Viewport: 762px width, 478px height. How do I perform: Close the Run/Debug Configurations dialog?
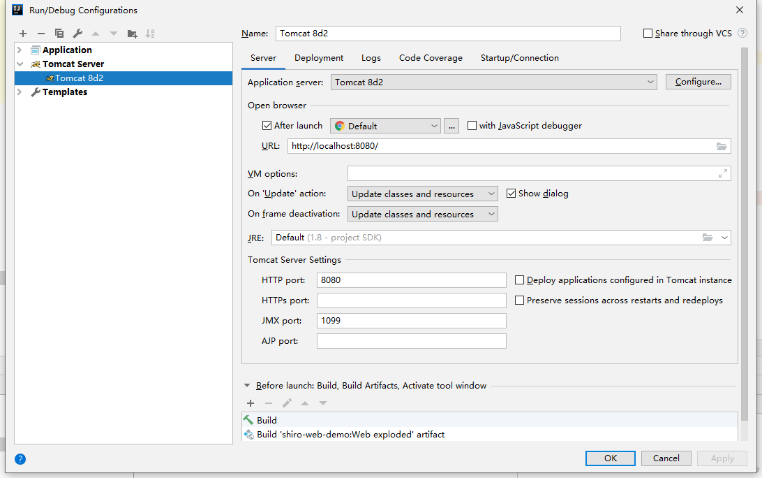739,10
